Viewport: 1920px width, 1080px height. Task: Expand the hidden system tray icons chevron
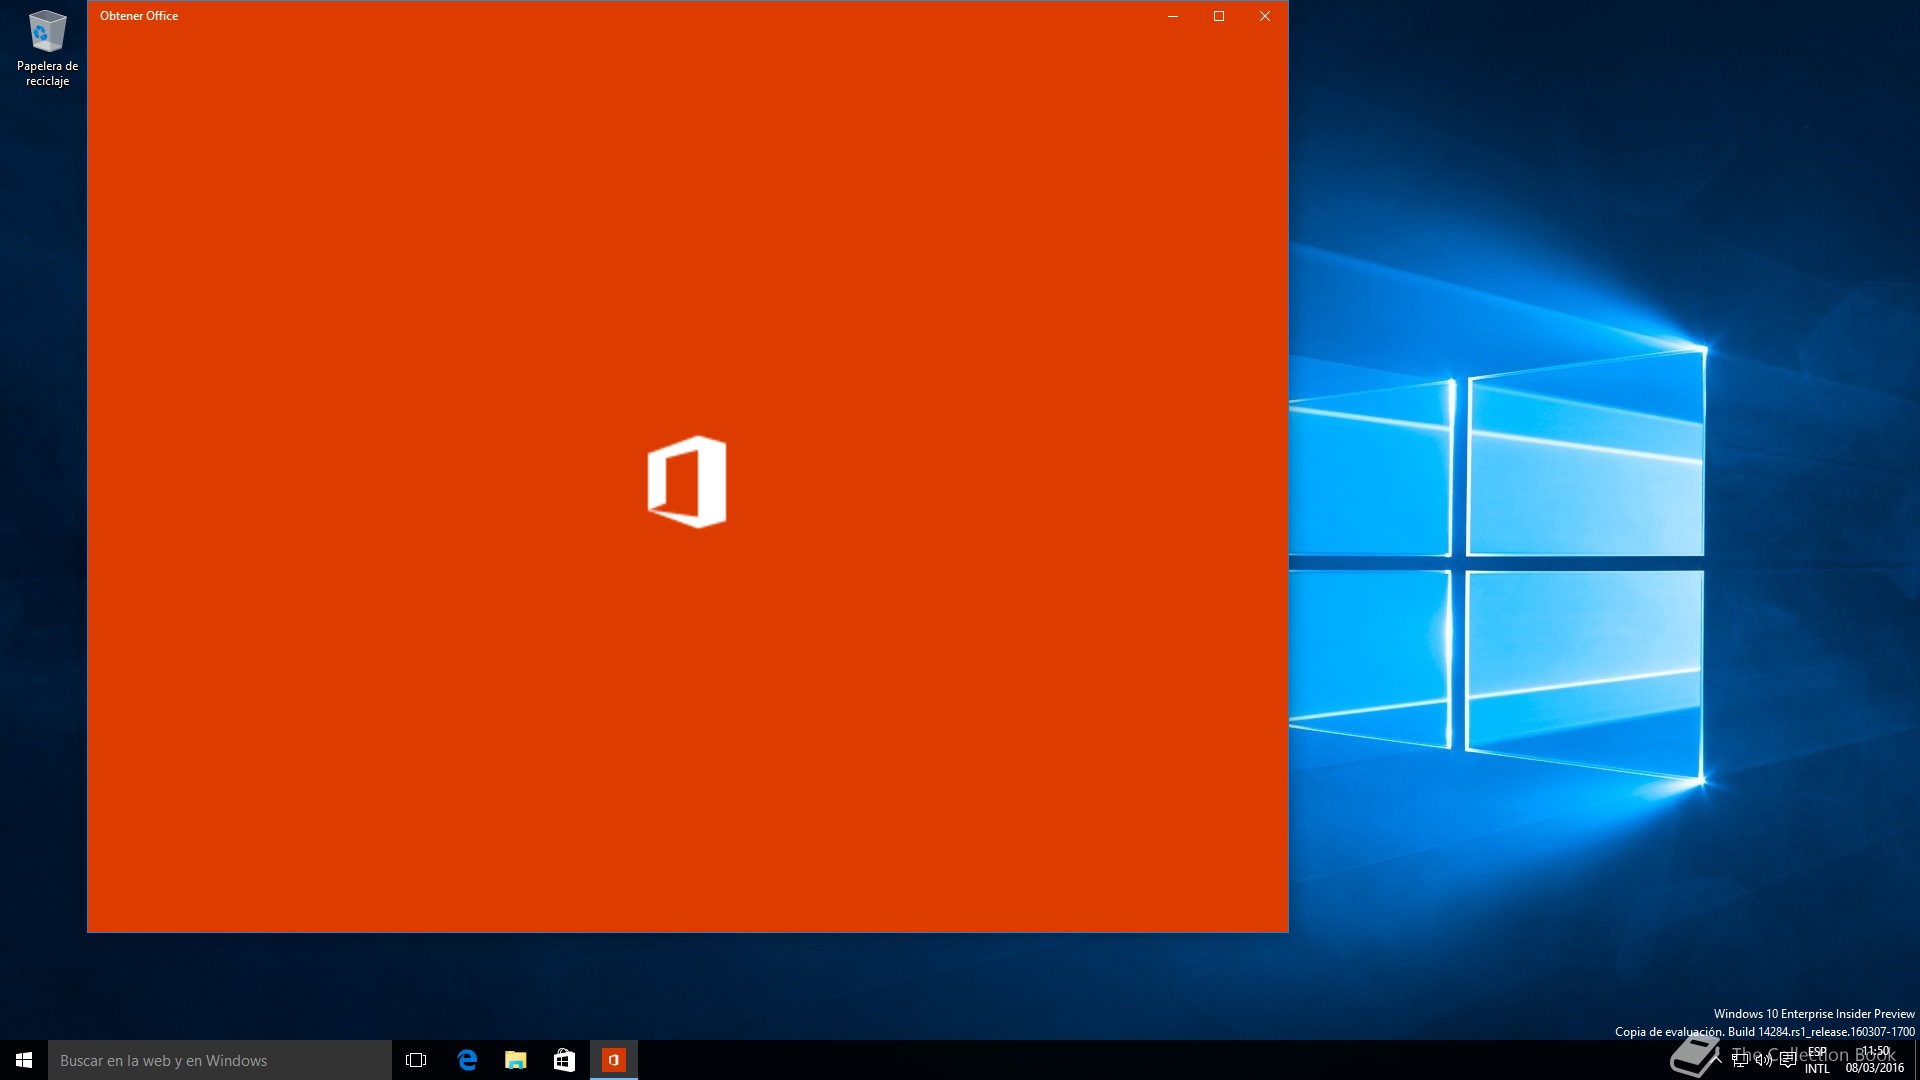[1716, 1060]
